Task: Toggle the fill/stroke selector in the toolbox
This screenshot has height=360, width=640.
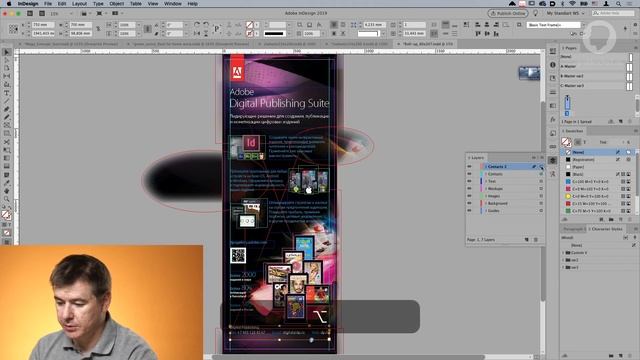Action: pyautogui.click(x=6, y=215)
